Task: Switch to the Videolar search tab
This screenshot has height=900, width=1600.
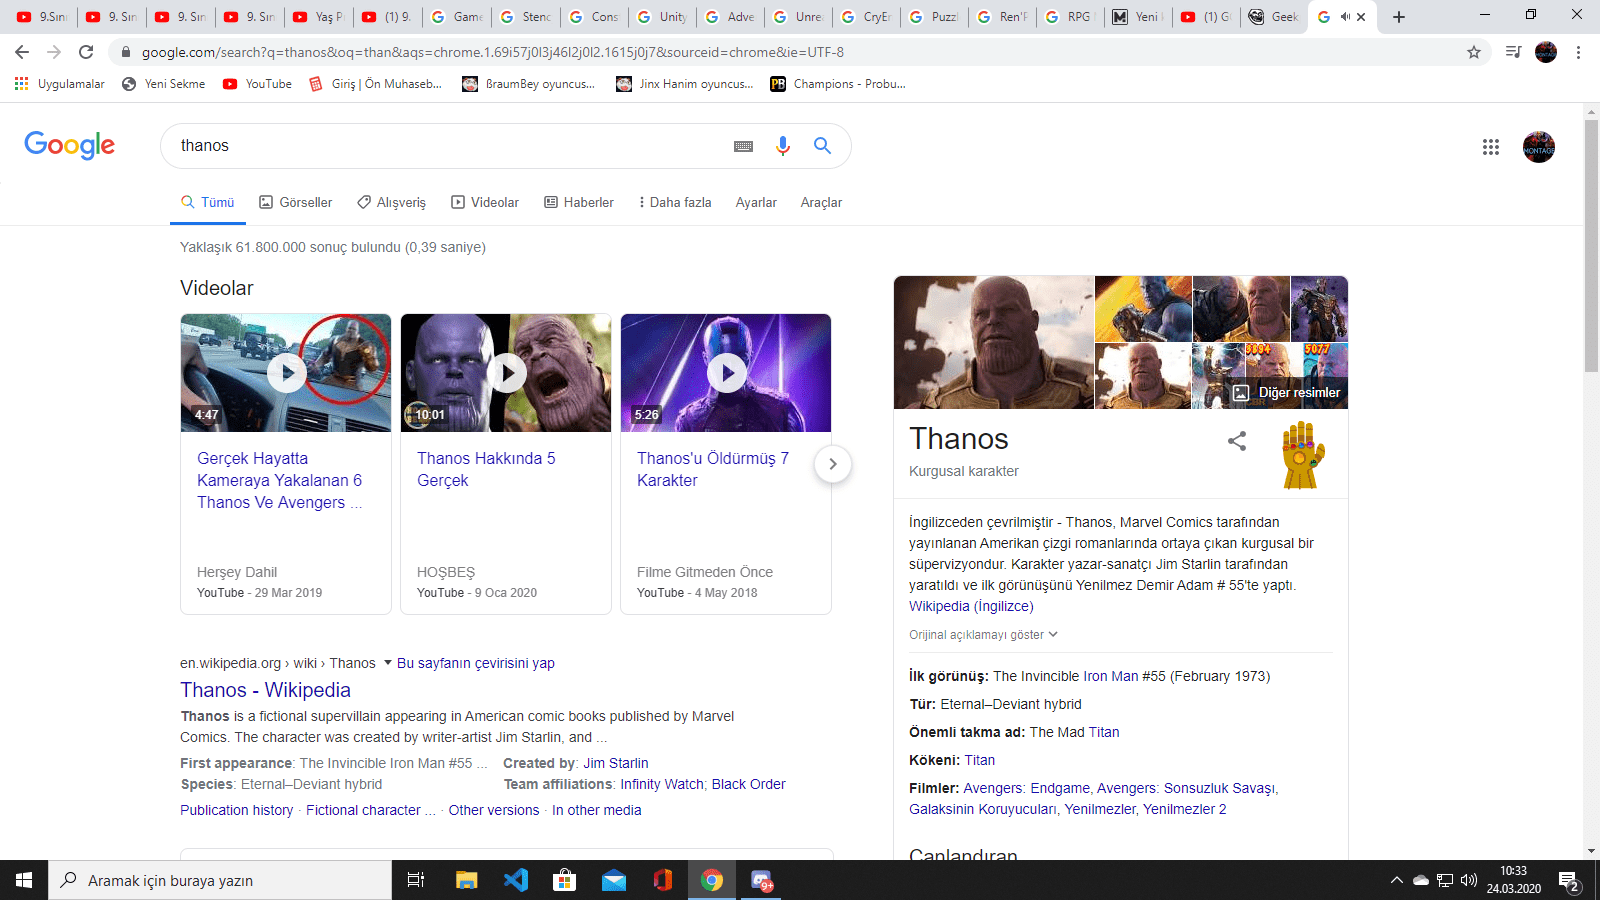Action: (x=485, y=202)
